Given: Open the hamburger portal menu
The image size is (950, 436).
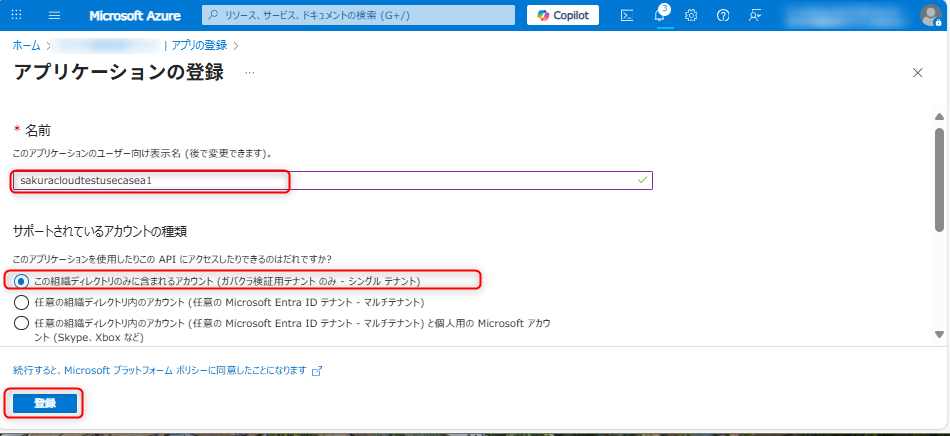Looking at the screenshot, I should pyautogui.click(x=55, y=15).
